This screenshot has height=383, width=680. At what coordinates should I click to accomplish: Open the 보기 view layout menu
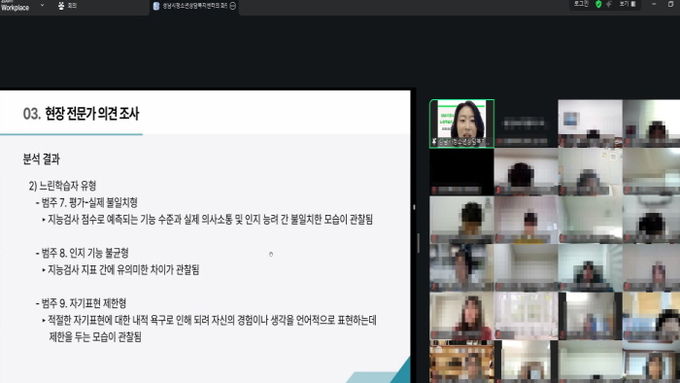627,4
